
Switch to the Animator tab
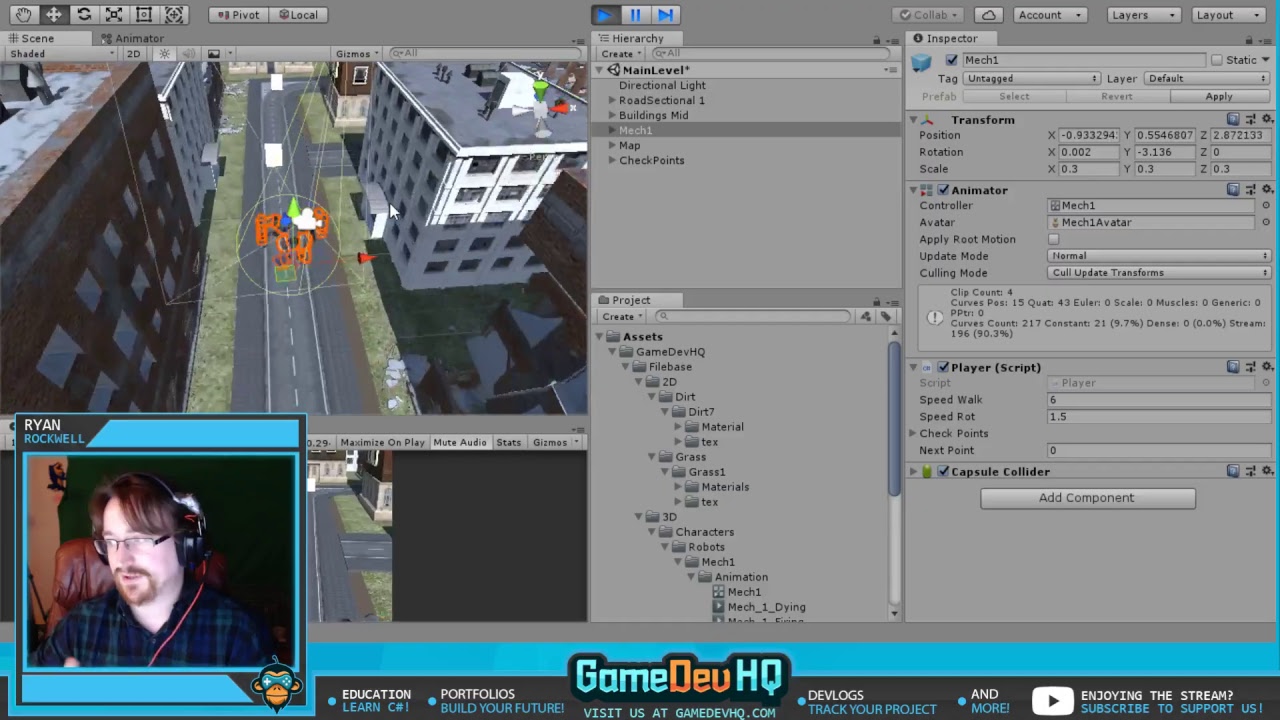click(131, 38)
